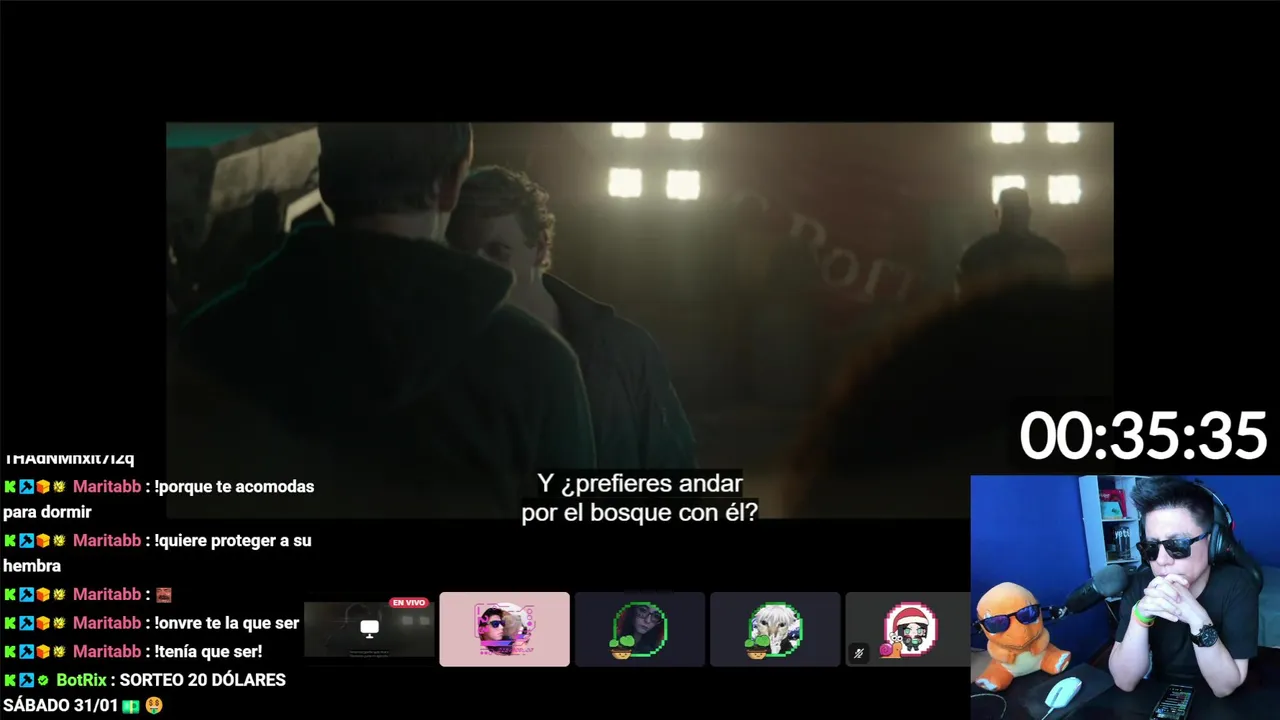Click the main movie video player
Viewport: 1280px width, 720px height.
point(639,320)
